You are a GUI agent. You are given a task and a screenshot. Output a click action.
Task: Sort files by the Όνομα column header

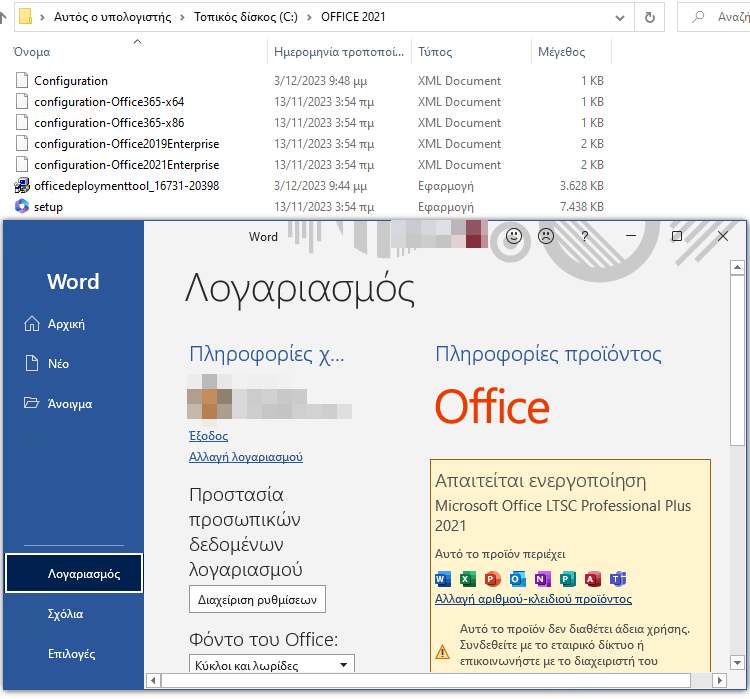point(30,51)
